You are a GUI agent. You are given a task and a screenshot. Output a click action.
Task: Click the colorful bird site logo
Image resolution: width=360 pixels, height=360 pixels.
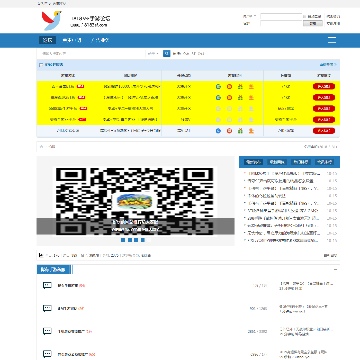click(x=51, y=20)
